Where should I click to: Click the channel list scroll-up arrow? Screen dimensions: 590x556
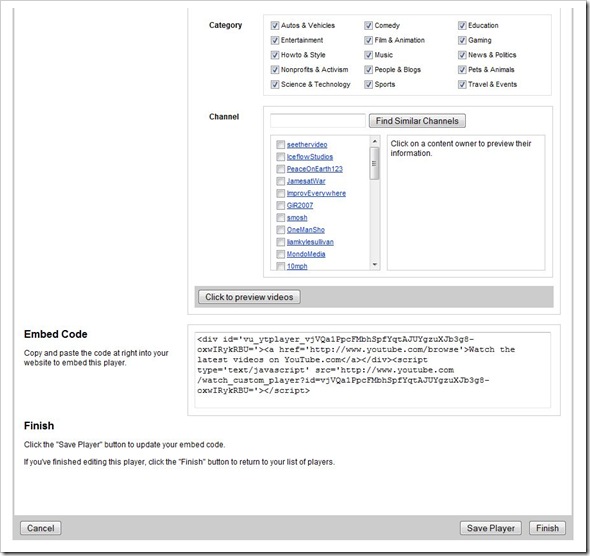(x=374, y=141)
